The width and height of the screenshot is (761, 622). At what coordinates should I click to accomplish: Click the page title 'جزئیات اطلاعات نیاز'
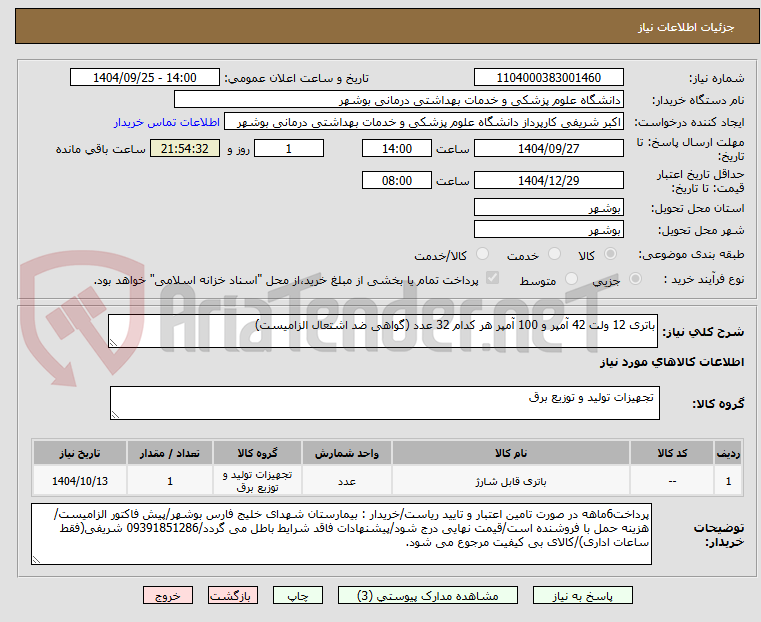[x=686, y=27]
